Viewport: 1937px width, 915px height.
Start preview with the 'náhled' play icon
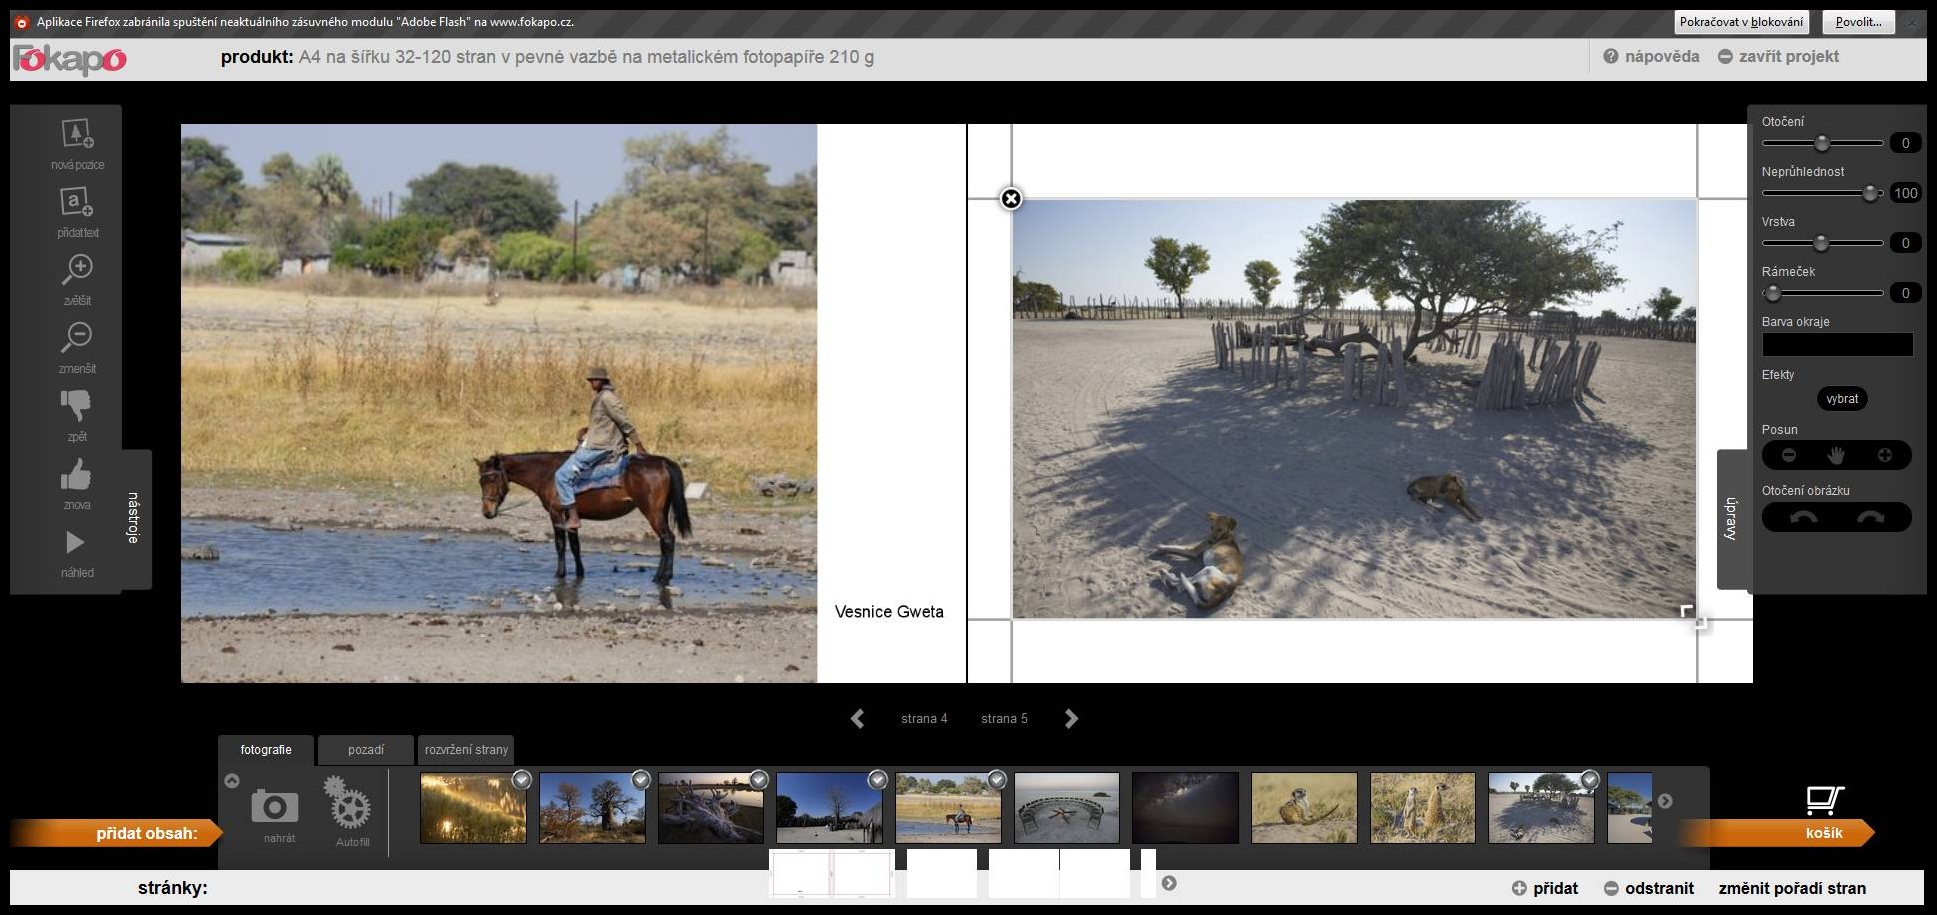click(76, 543)
